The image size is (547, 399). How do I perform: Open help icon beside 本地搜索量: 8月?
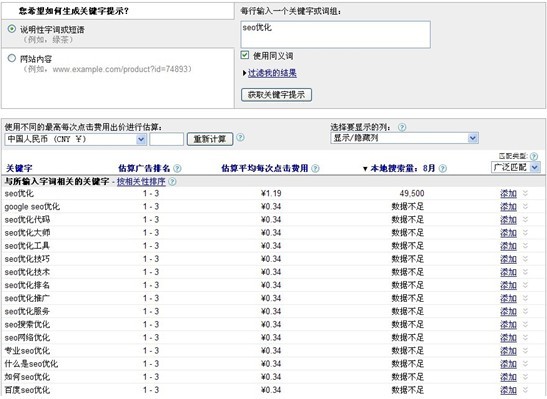pos(442,168)
